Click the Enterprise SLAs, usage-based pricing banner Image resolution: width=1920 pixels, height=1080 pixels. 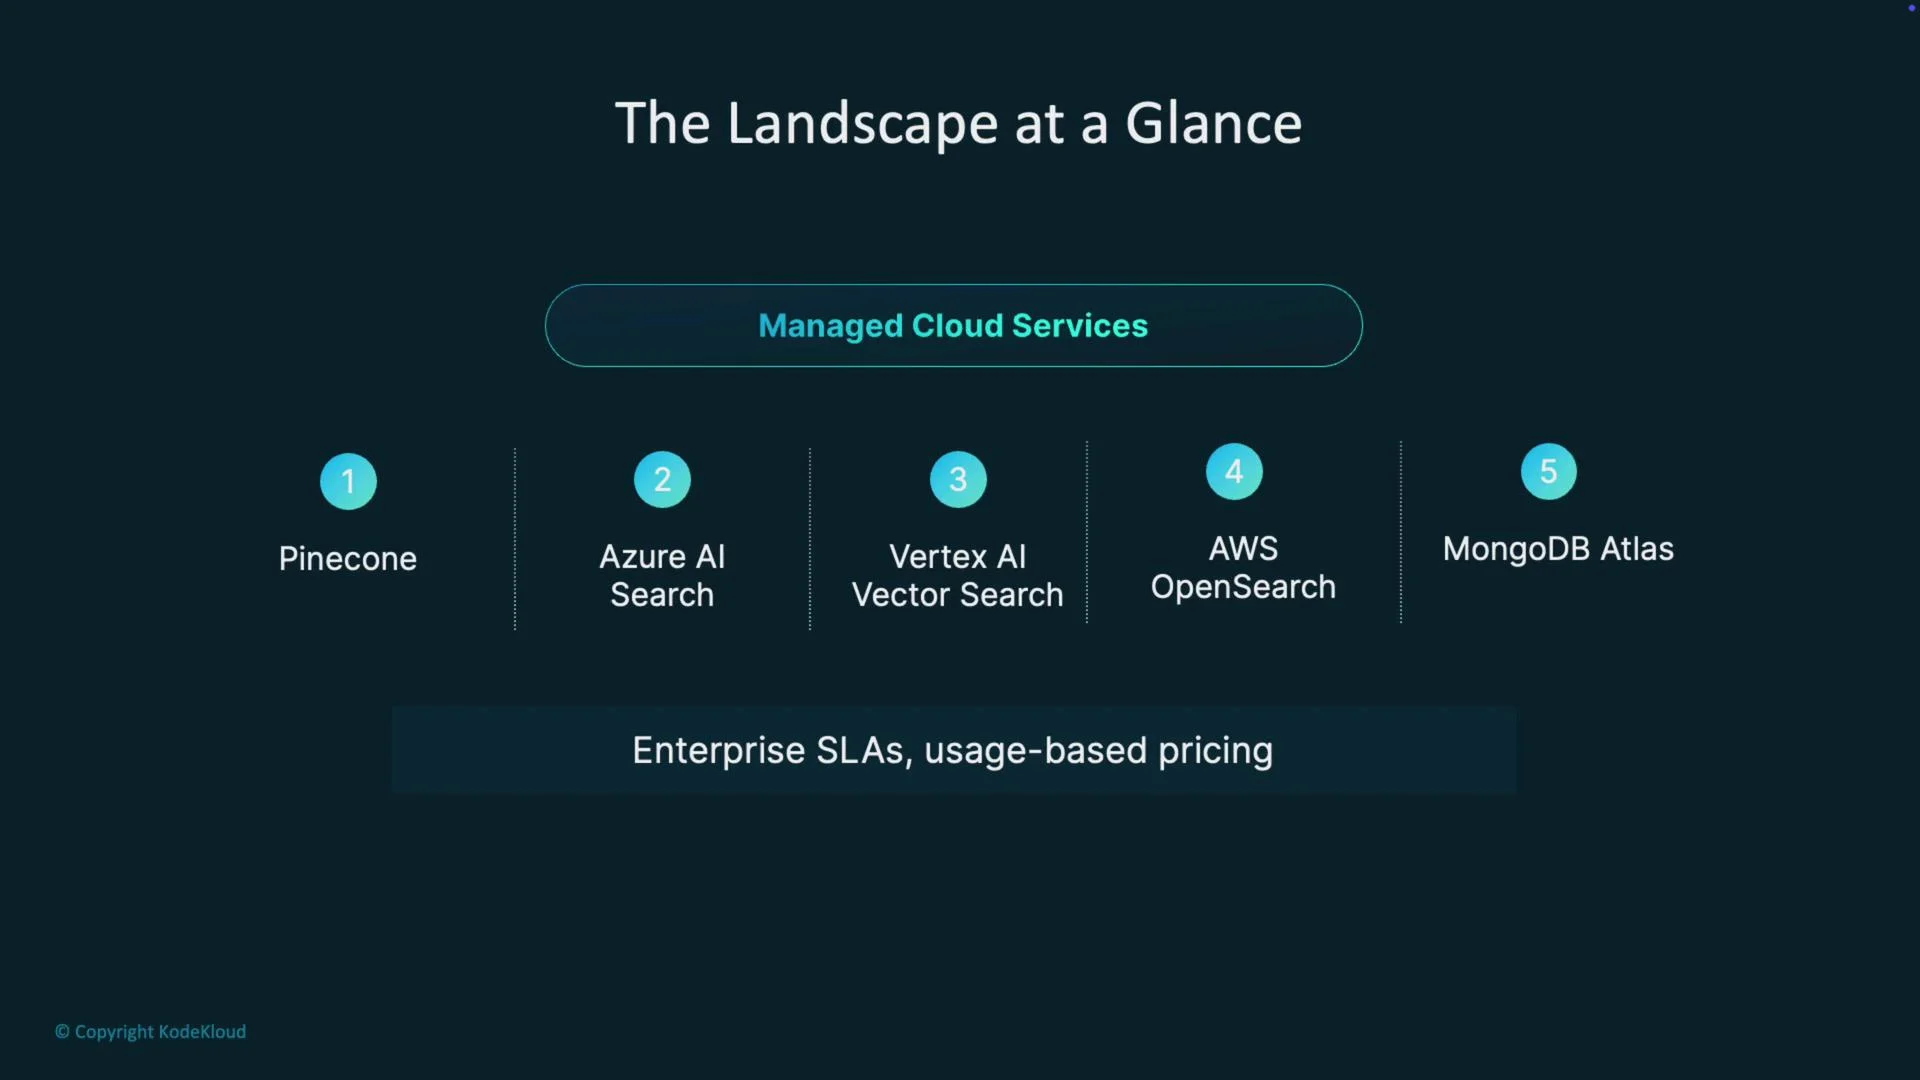pyautogui.click(x=953, y=750)
